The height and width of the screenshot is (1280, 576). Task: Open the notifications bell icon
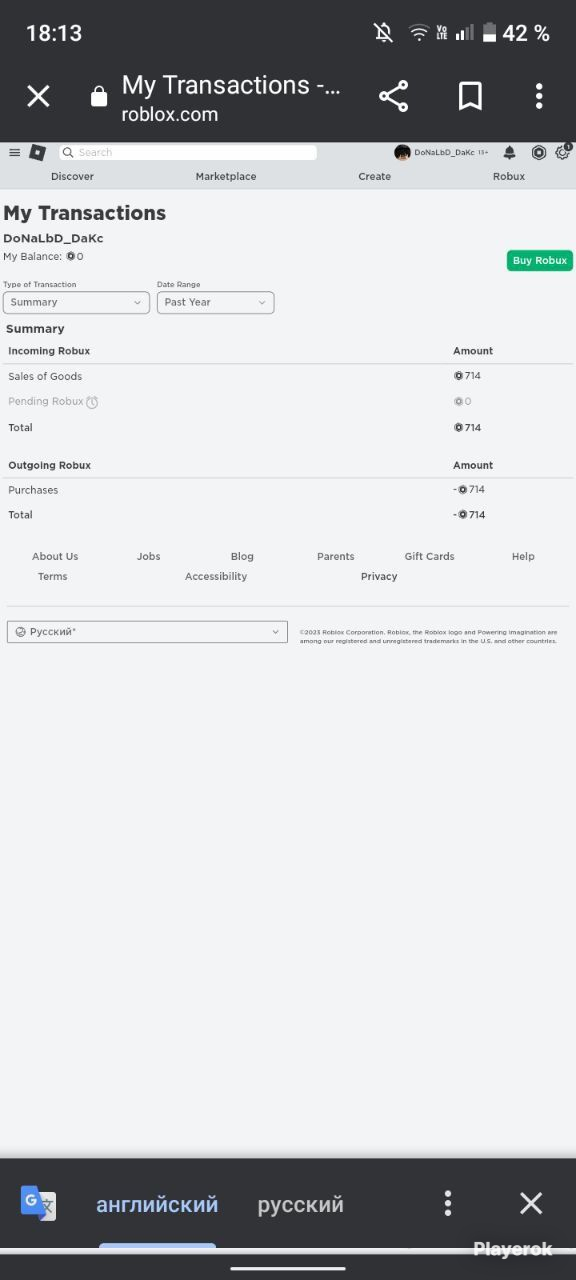(x=509, y=153)
